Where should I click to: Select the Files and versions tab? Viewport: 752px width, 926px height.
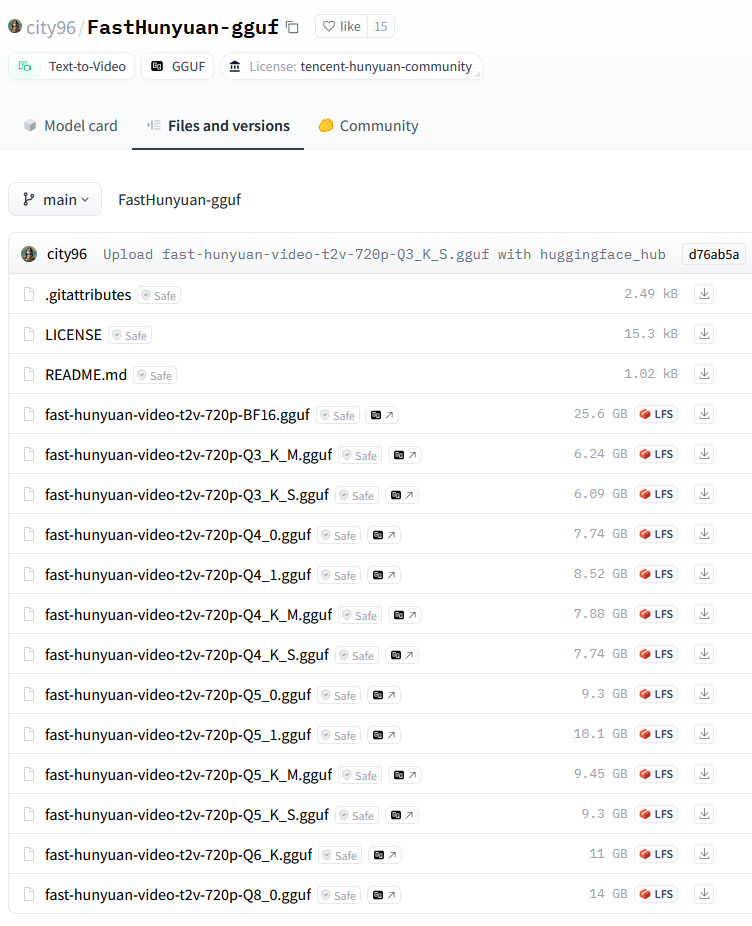tap(218, 126)
